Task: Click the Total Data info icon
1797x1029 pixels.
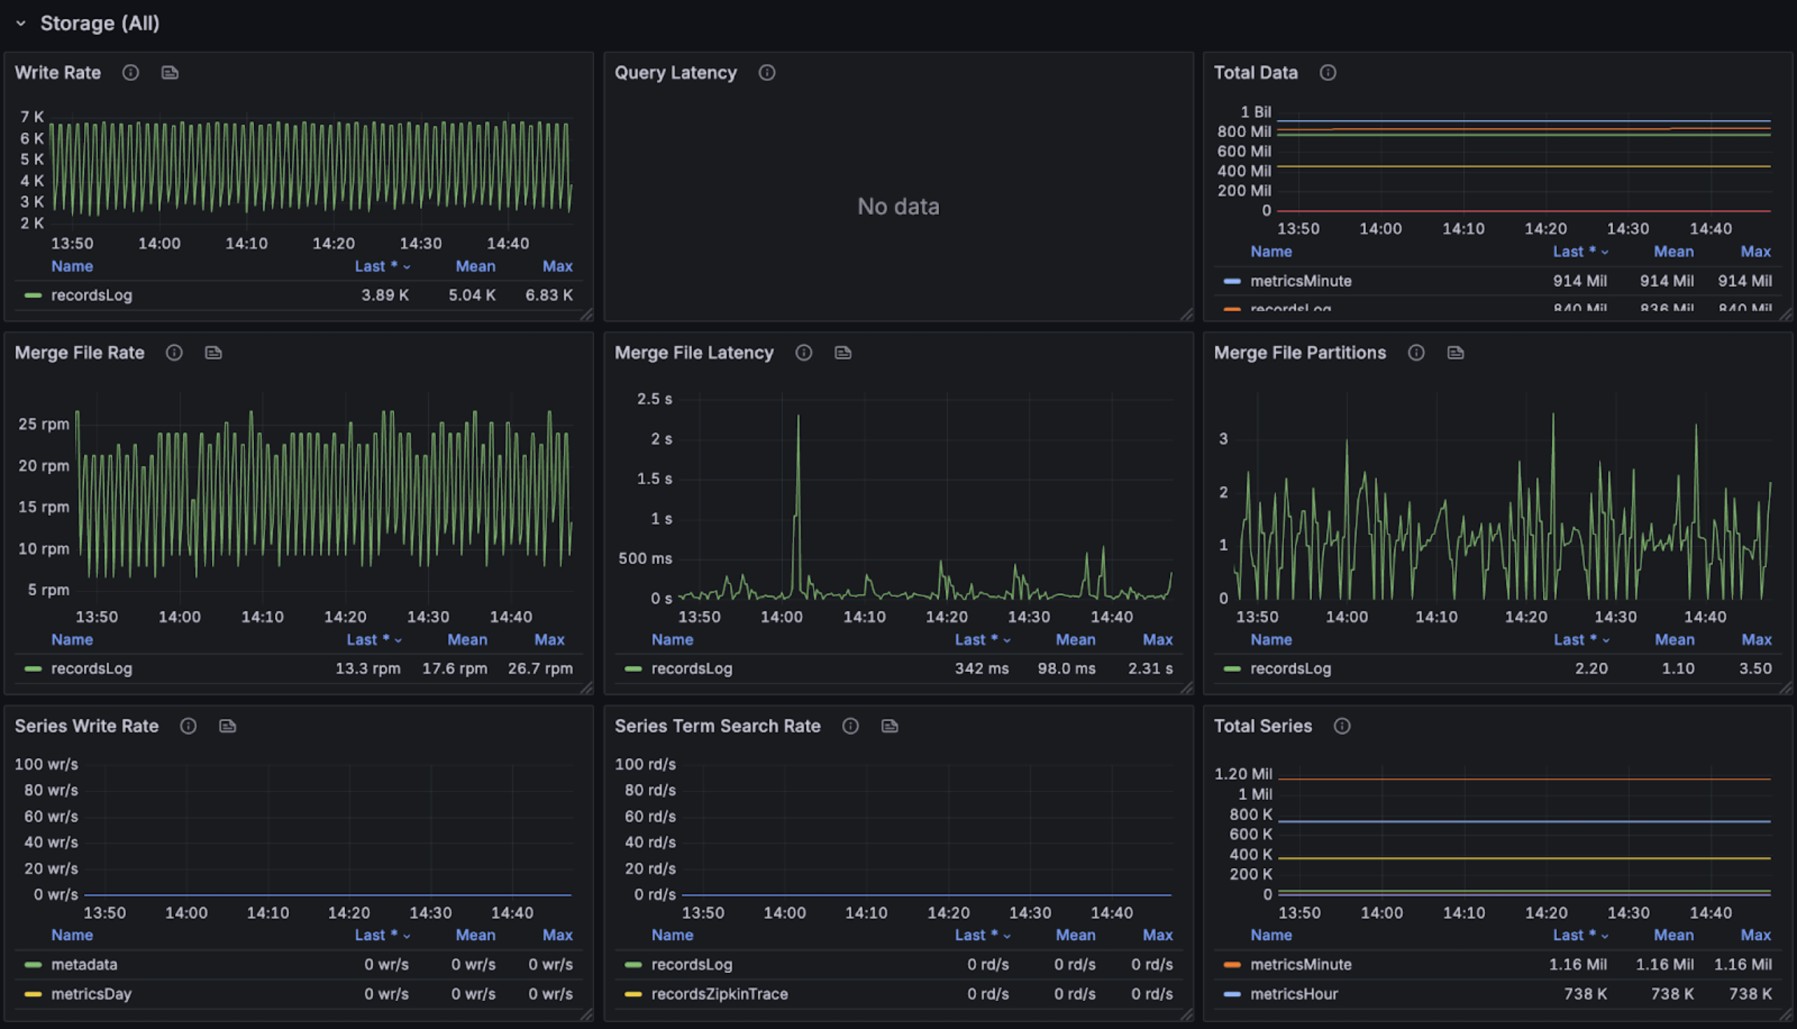Action: (x=1328, y=73)
